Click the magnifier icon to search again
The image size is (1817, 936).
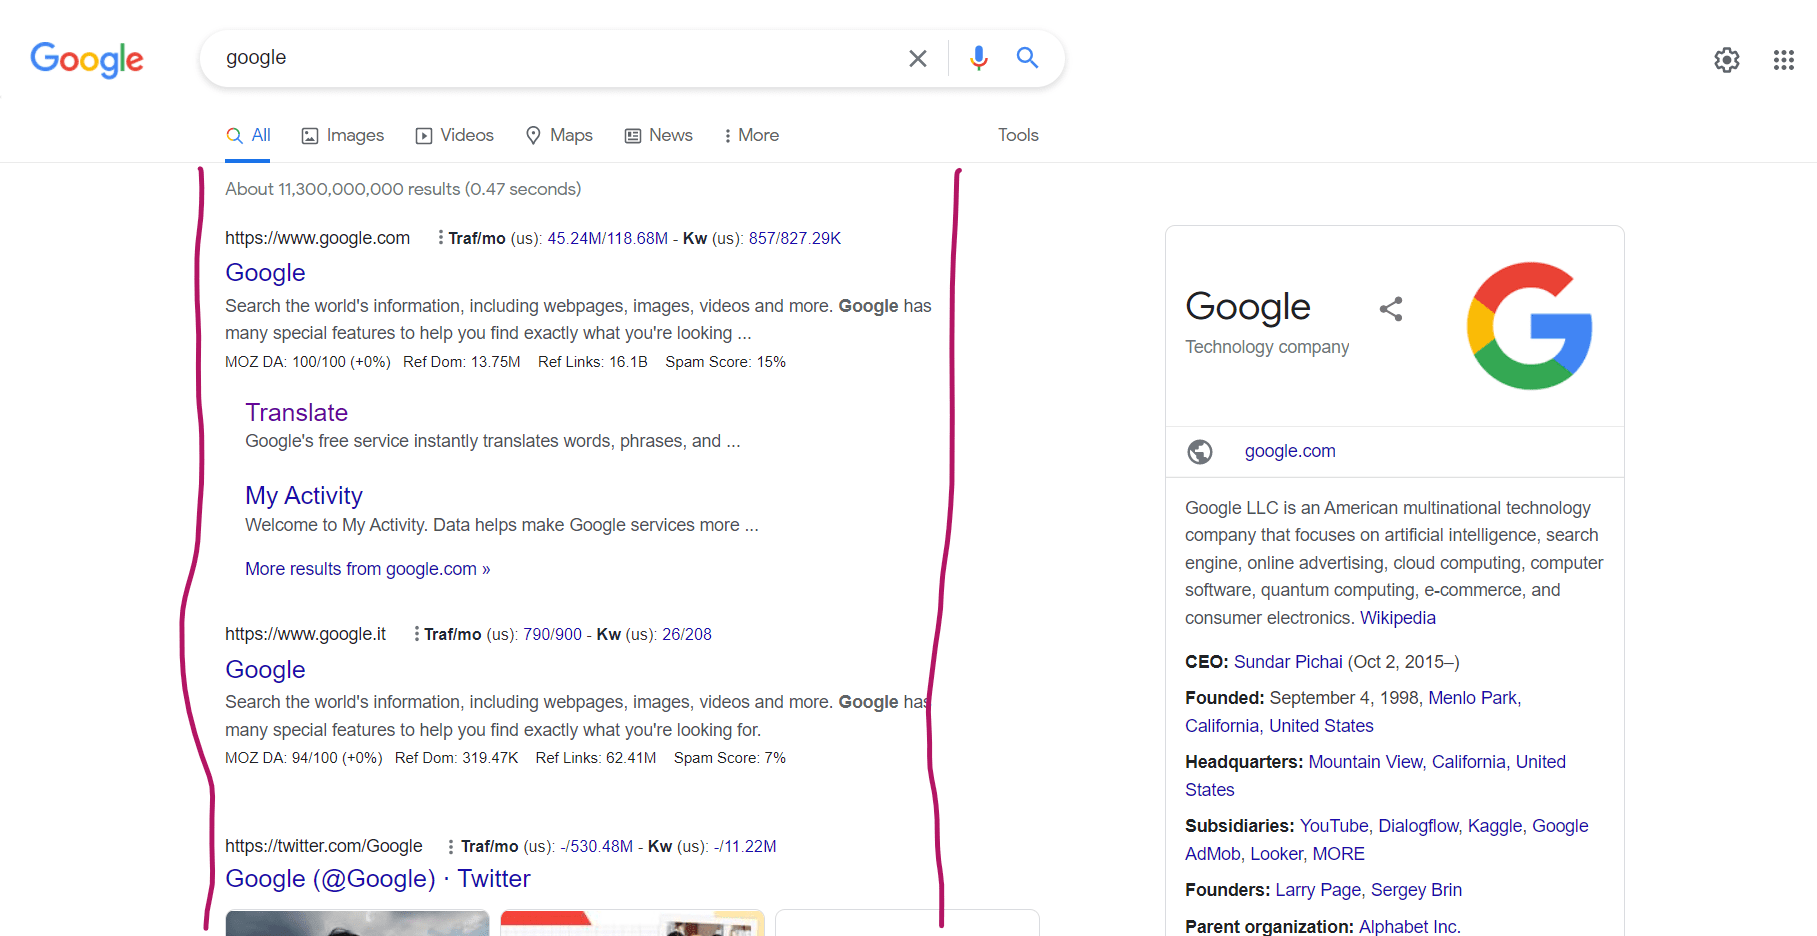(x=1027, y=58)
